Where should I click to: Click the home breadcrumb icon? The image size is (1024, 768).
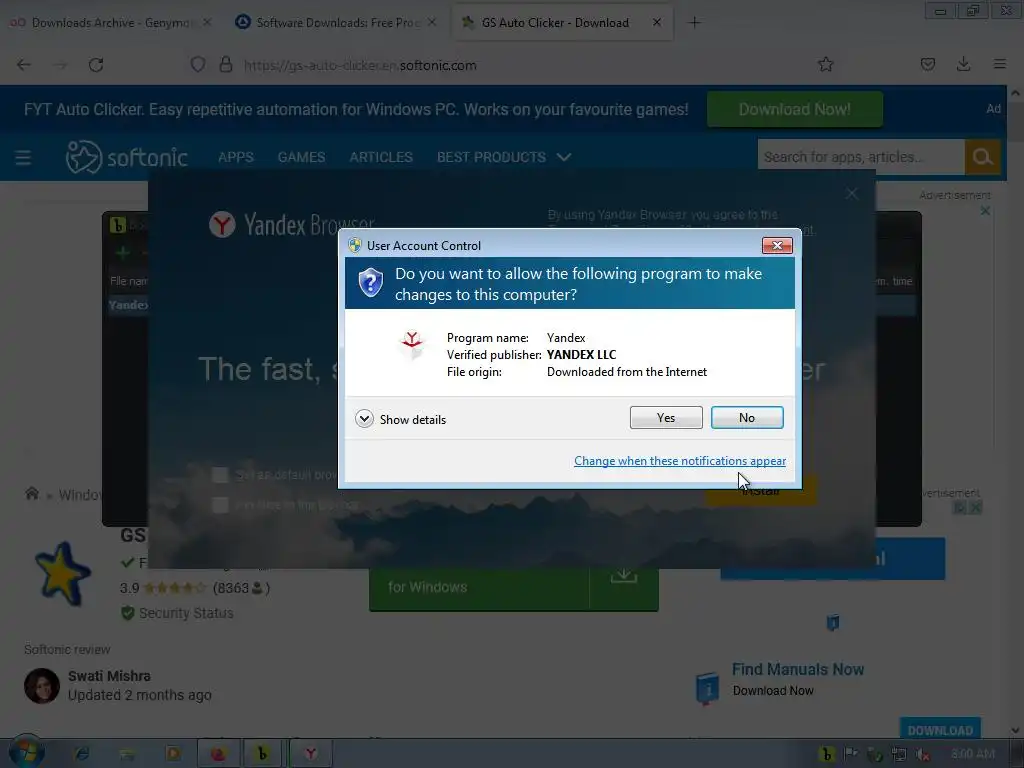[31, 494]
